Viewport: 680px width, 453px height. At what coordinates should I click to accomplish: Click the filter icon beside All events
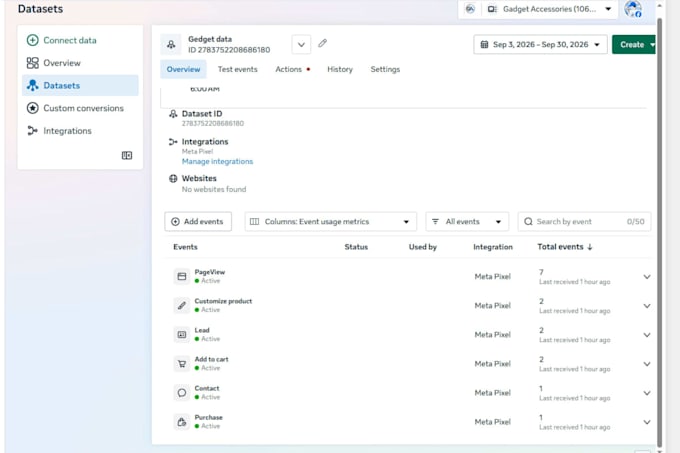[x=435, y=222]
